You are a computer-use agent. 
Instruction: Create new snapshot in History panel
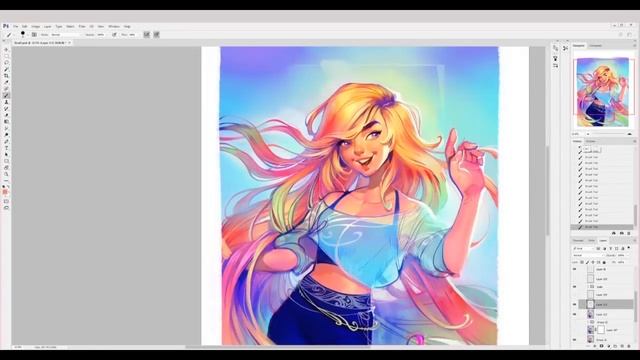tap(621, 233)
